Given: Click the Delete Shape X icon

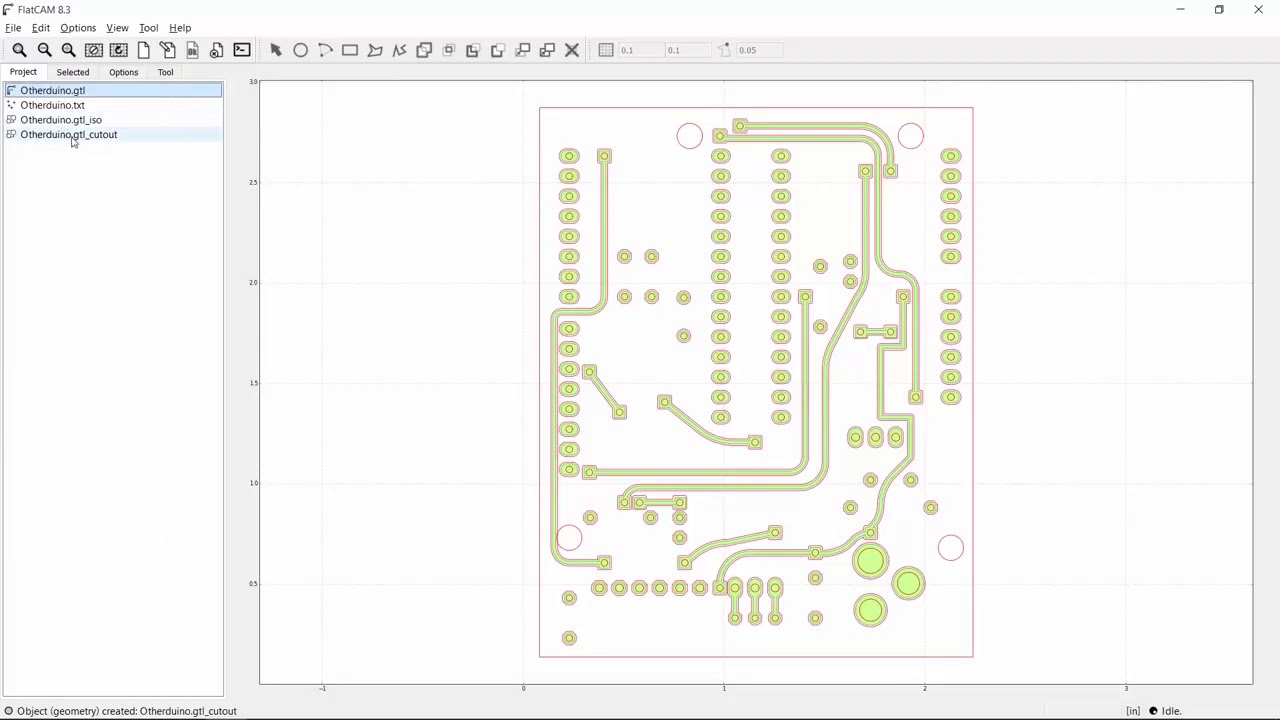Looking at the screenshot, I should click(x=572, y=50).
